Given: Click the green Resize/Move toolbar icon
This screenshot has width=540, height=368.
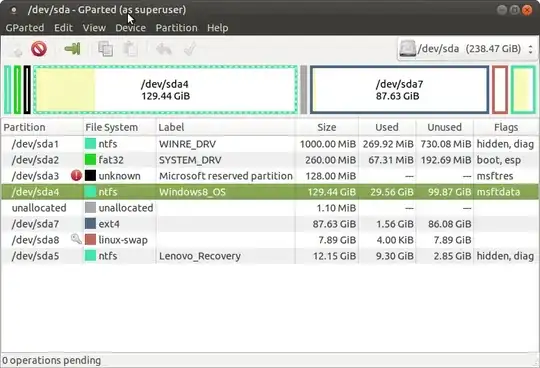Looking at the screenshot, I should [72, 49].
